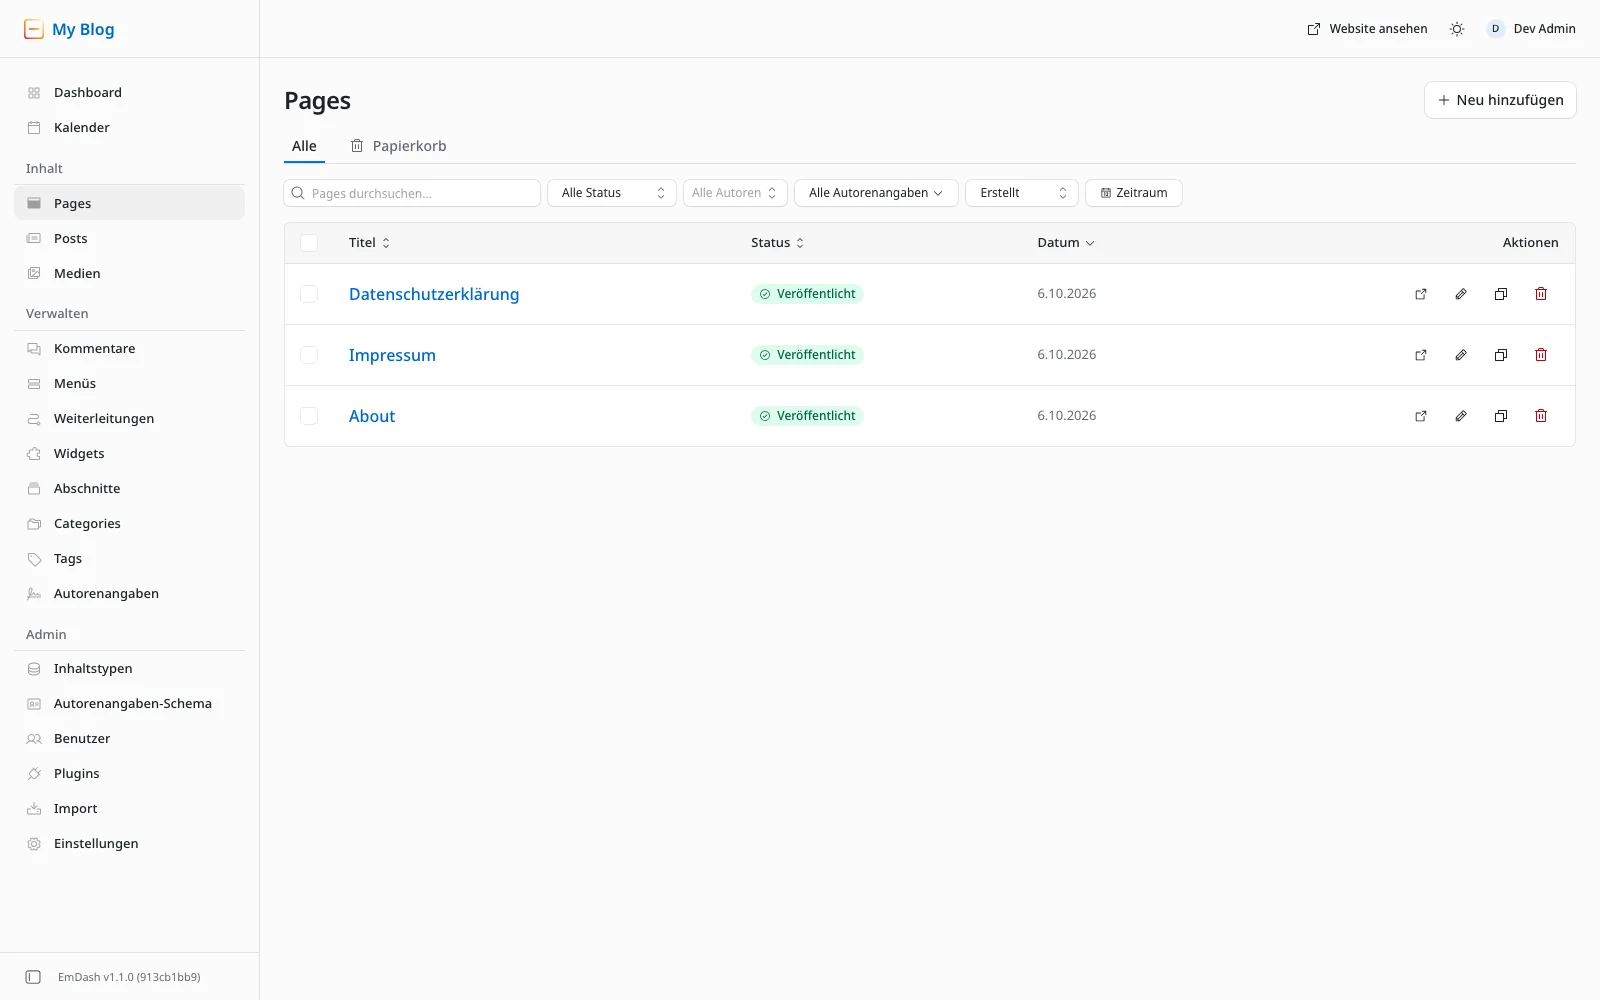
Task: Click Website ansehen link
Action: (x=1367, y=29)
